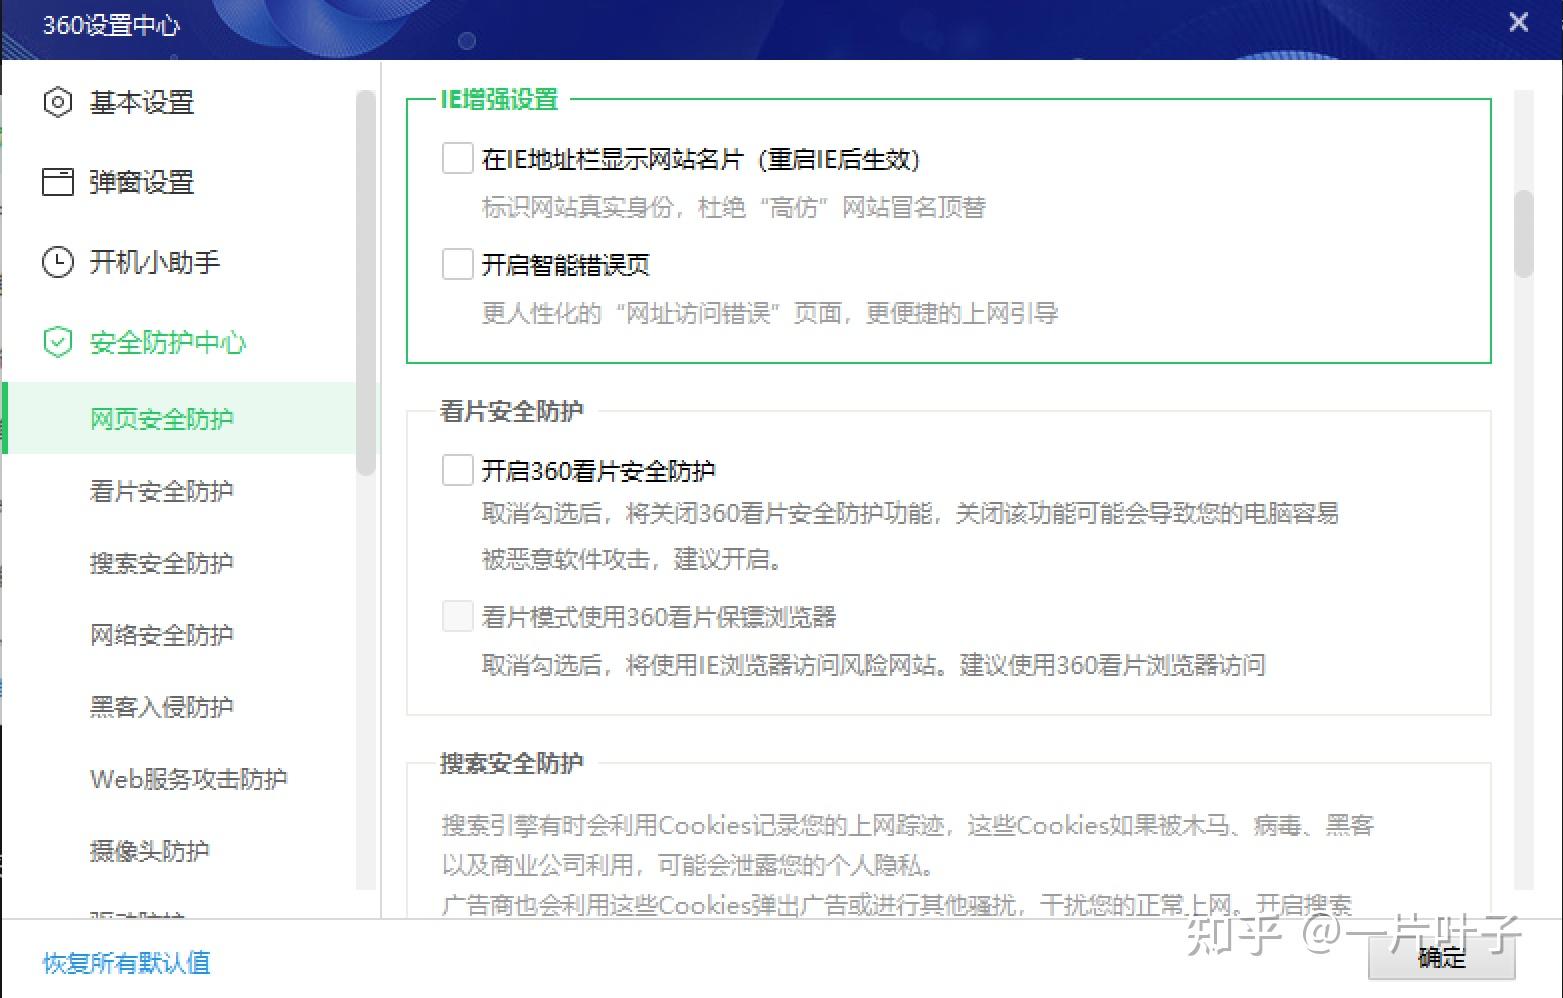Toggle 看片模式使用360看片保镖浏览器 checkbox
Viewport: 1563px width, 998px height.
click(x=457, y=616)
